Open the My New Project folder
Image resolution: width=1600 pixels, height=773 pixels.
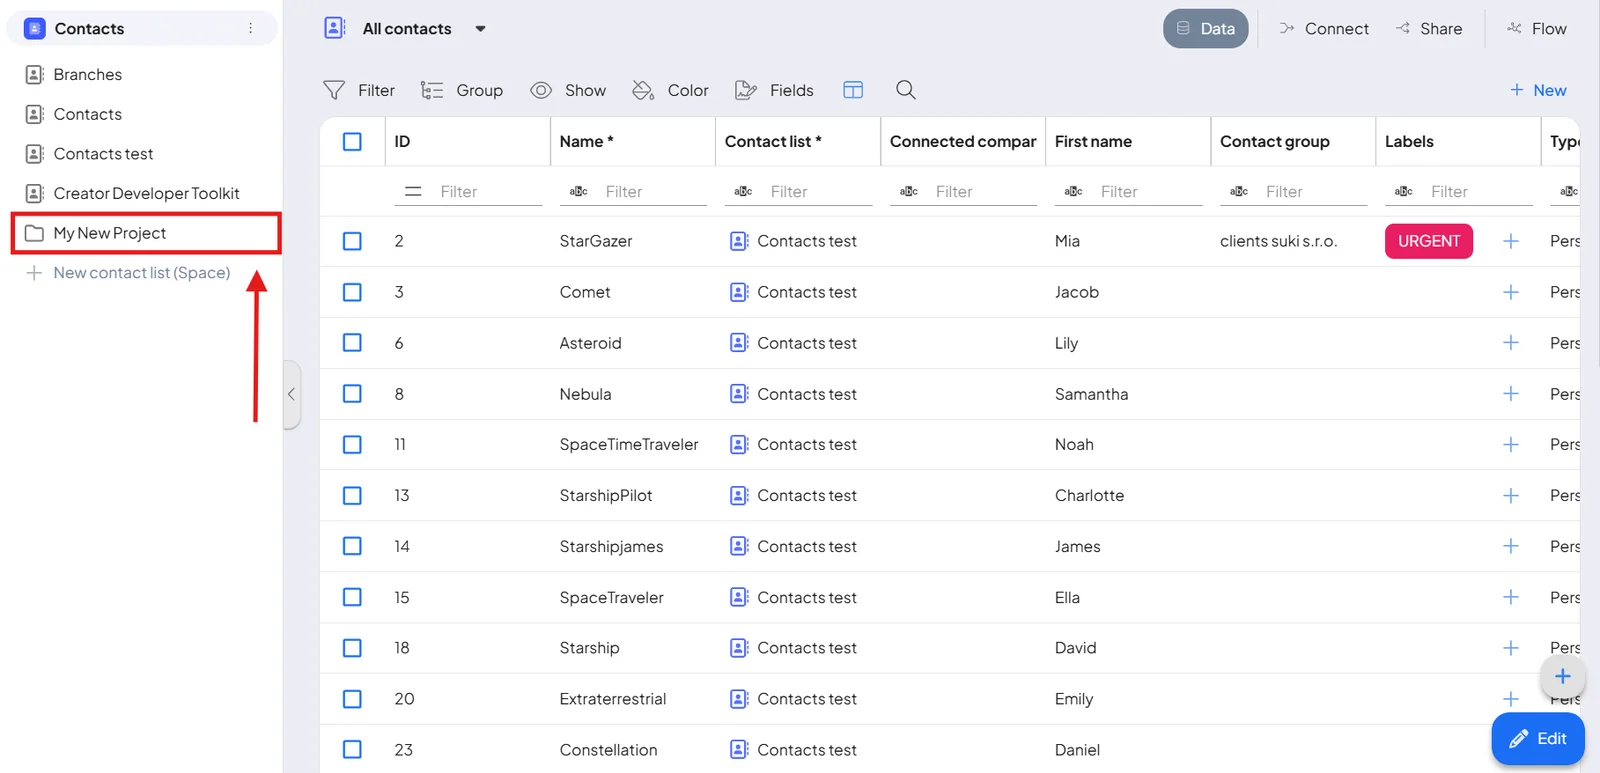[x=146, y=233]
